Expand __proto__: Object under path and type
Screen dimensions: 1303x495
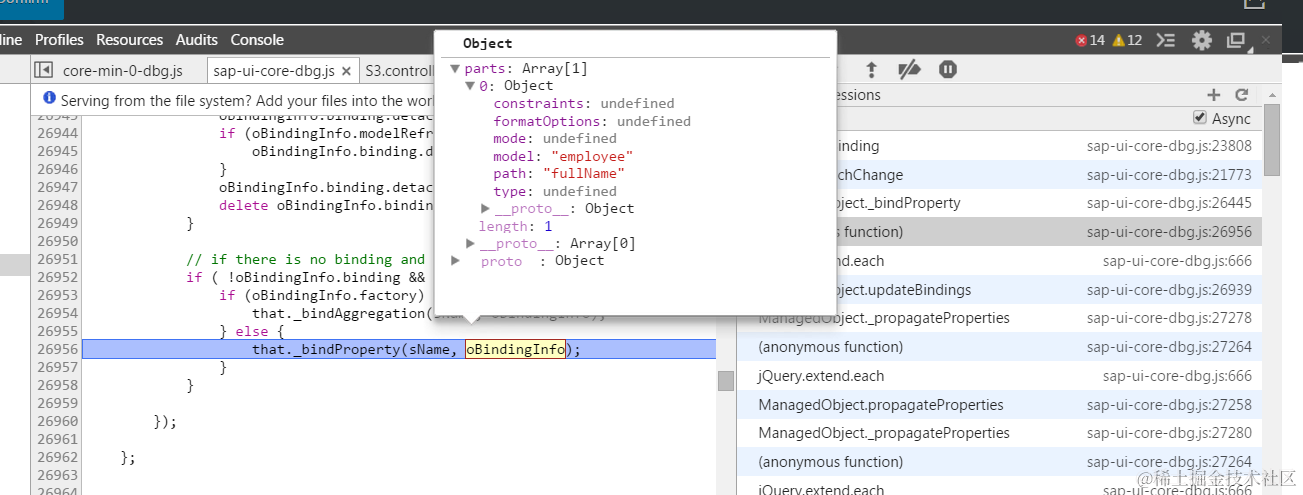click(486, 208)
